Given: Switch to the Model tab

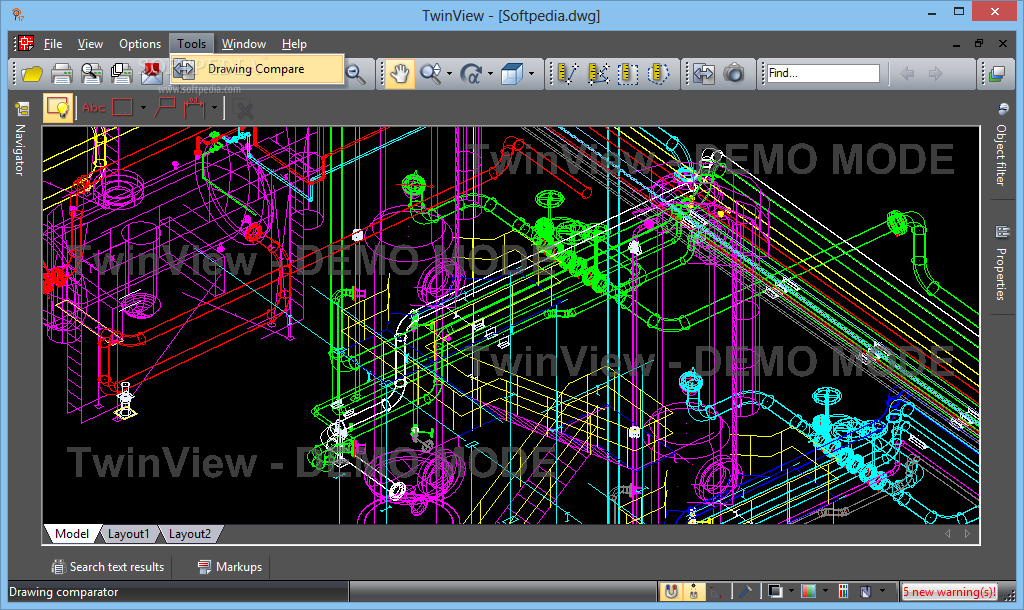Looking at the screenshot, I should (72, 534).
